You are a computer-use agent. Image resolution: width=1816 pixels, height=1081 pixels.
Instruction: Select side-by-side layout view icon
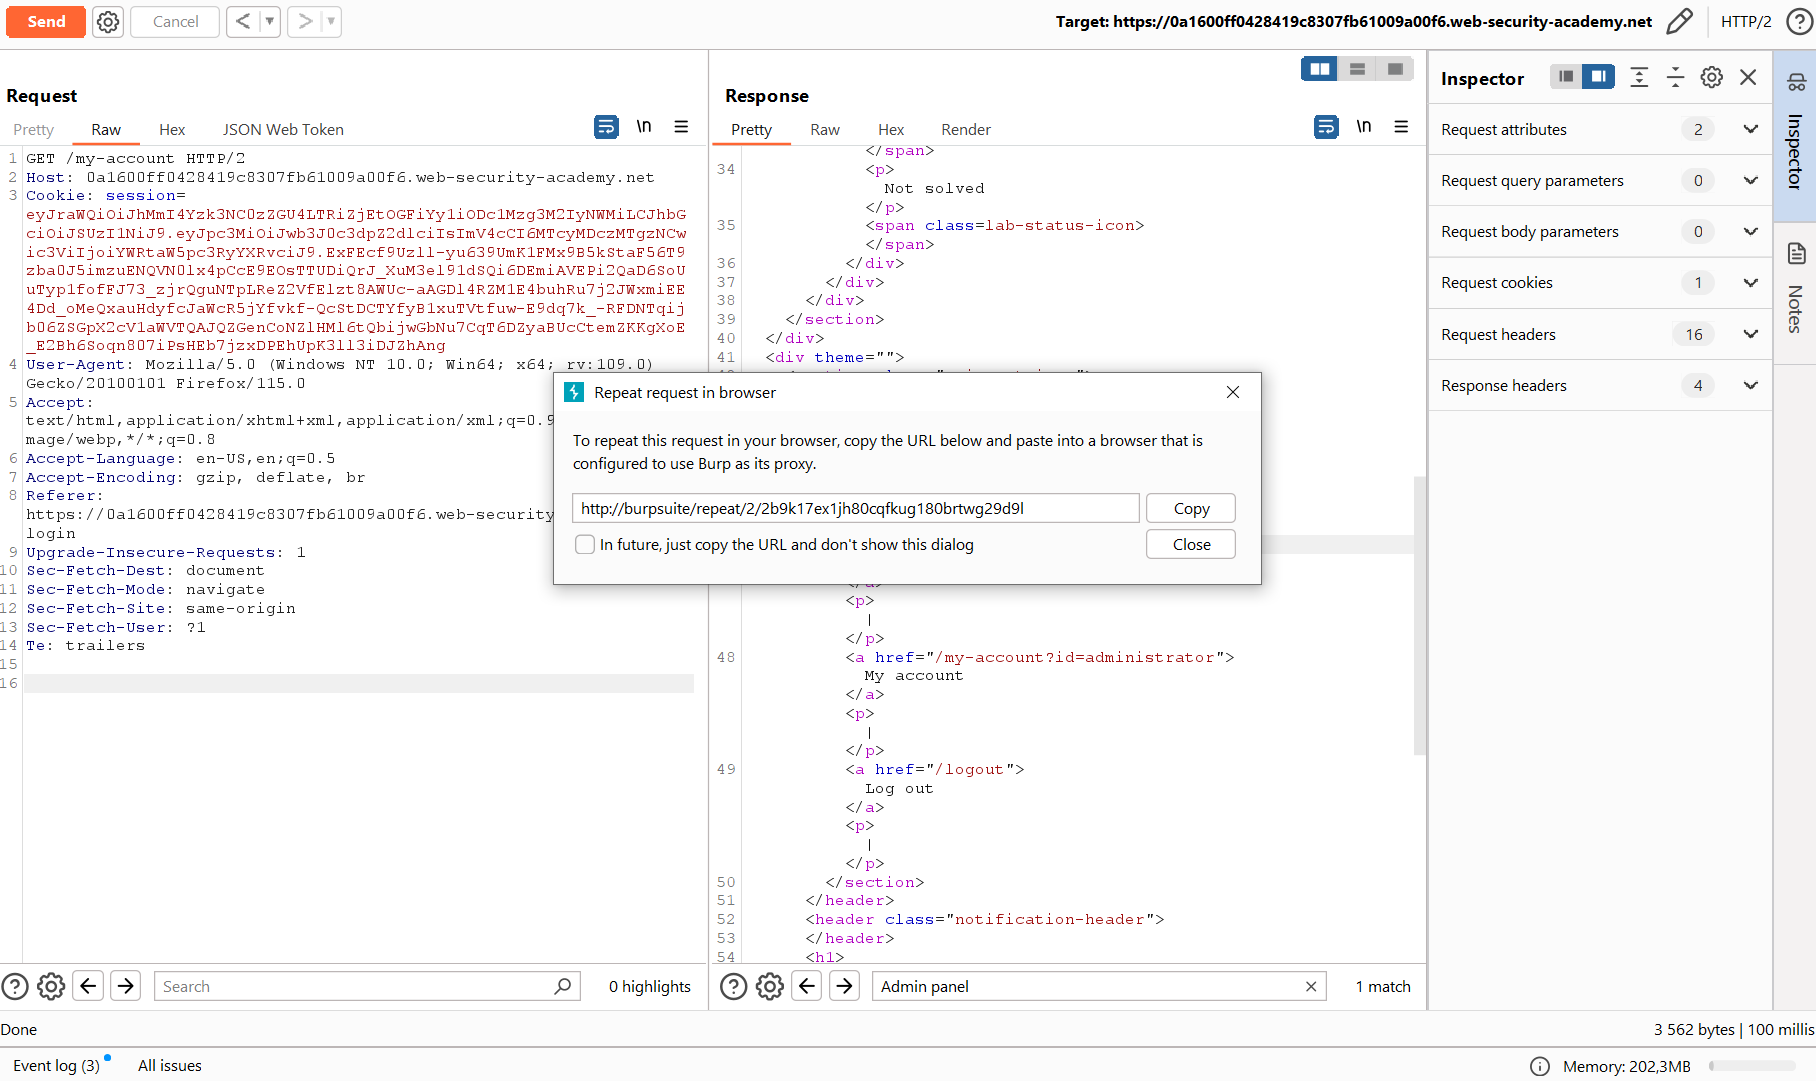pos(1320,69)
